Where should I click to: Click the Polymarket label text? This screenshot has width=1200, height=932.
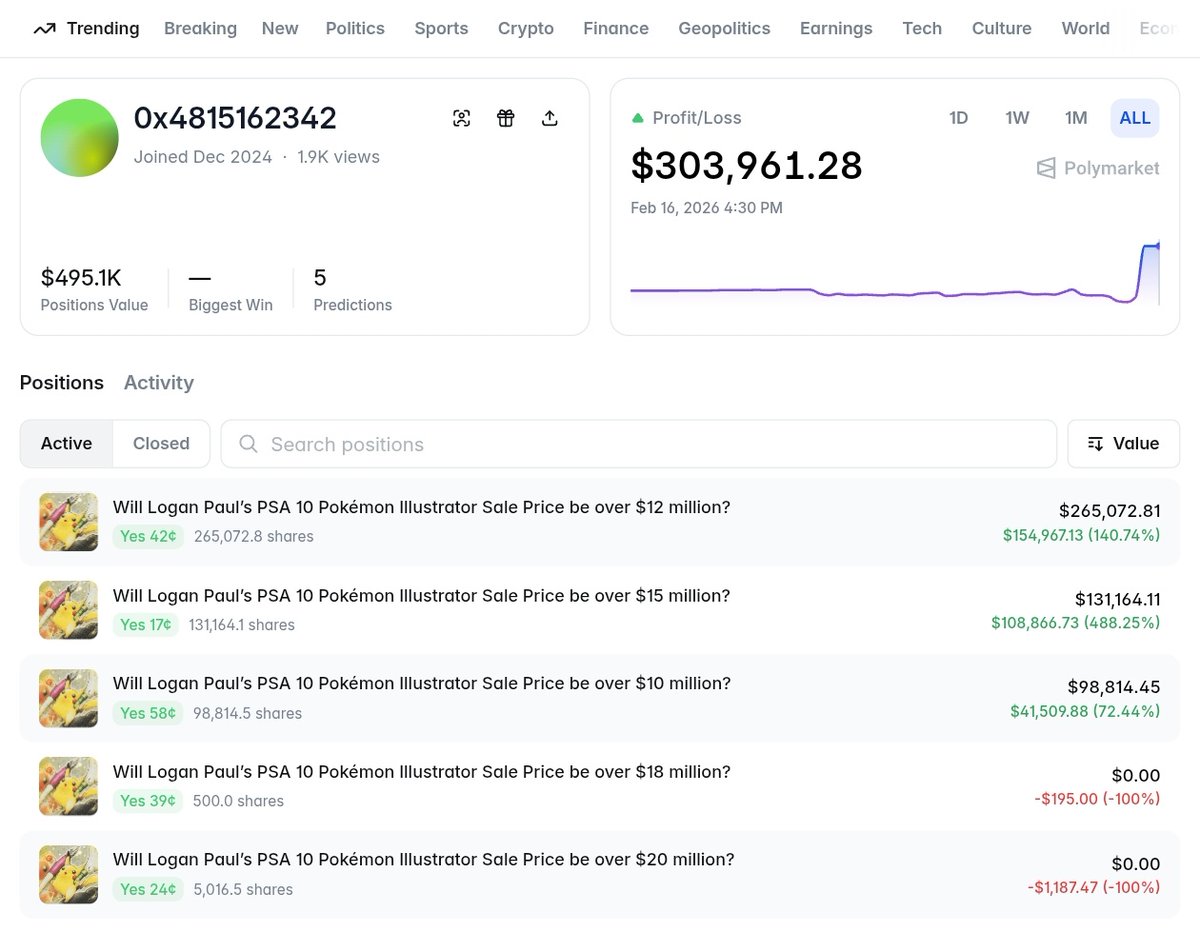click(1112, 168)
